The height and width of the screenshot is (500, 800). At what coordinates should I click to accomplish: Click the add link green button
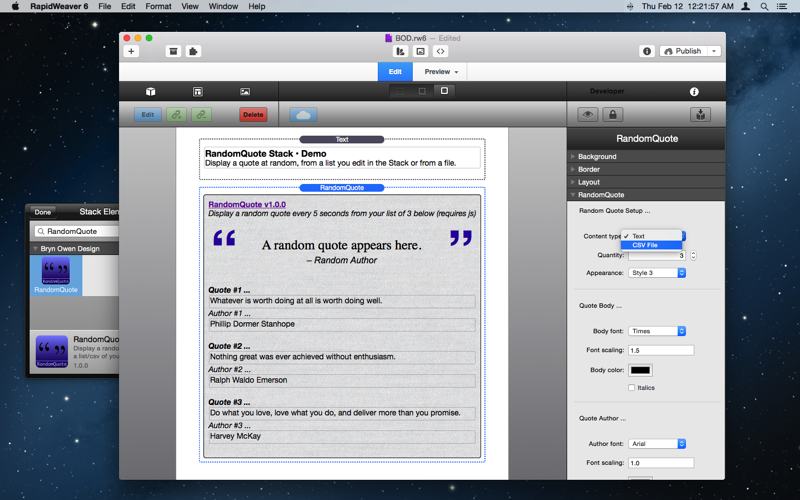coord(177,115)
